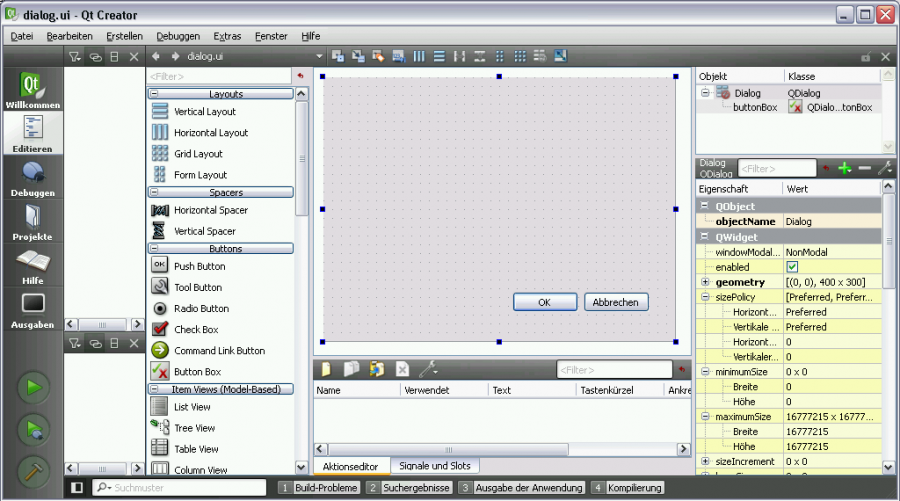The width and height of the screenshot is (900, 501).
Task: Apply grid layout from the toolbar
Action: point(520,56)
